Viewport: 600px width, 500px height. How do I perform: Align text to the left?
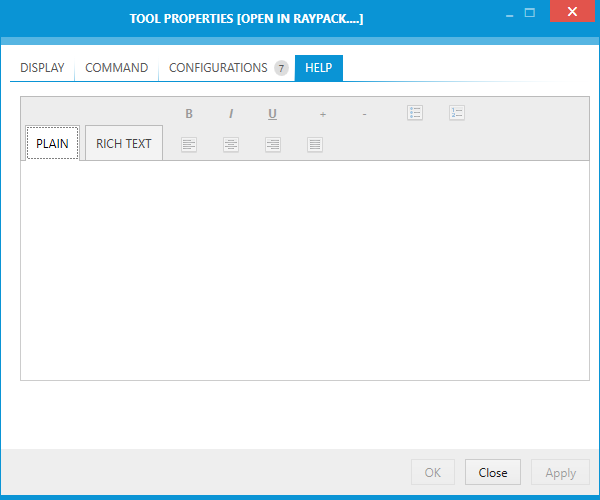189,145
